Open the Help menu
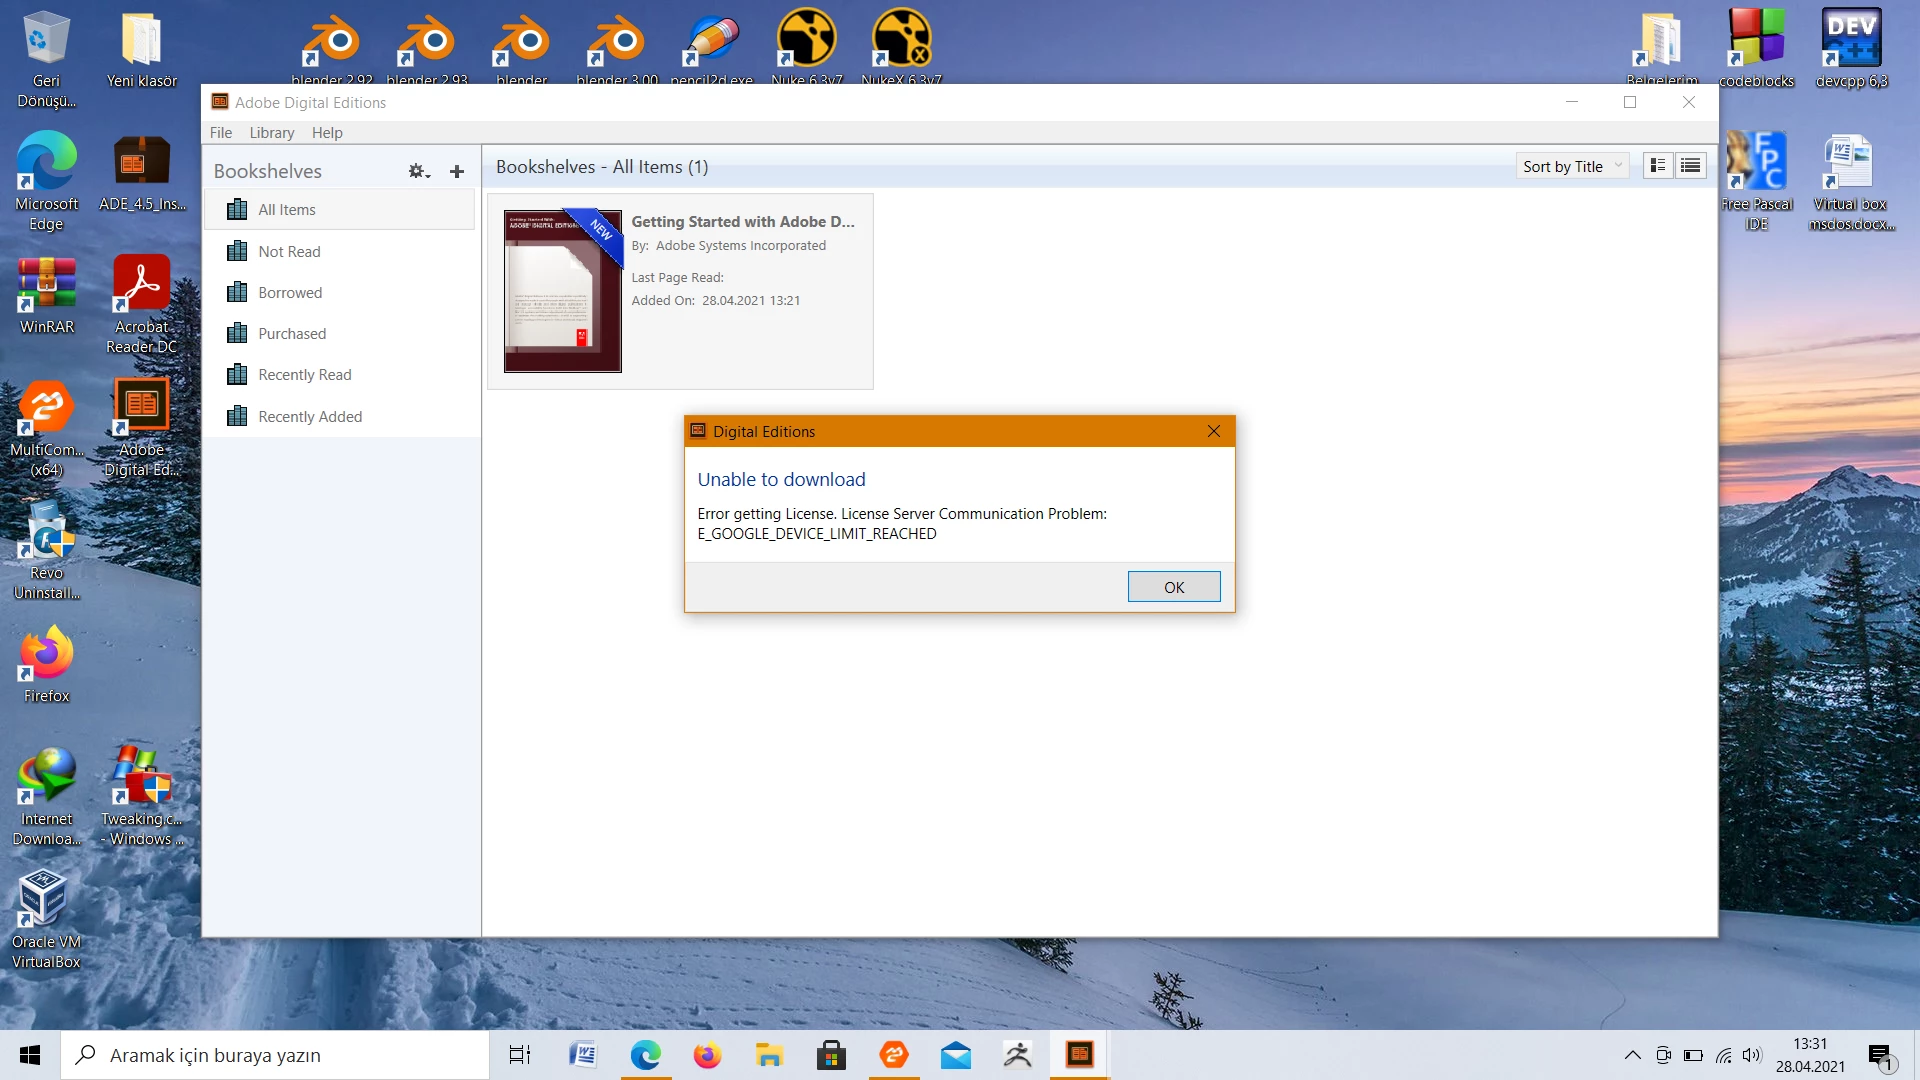The height and width of the screenshot is (1080, 1920). [x=327, y=132]
